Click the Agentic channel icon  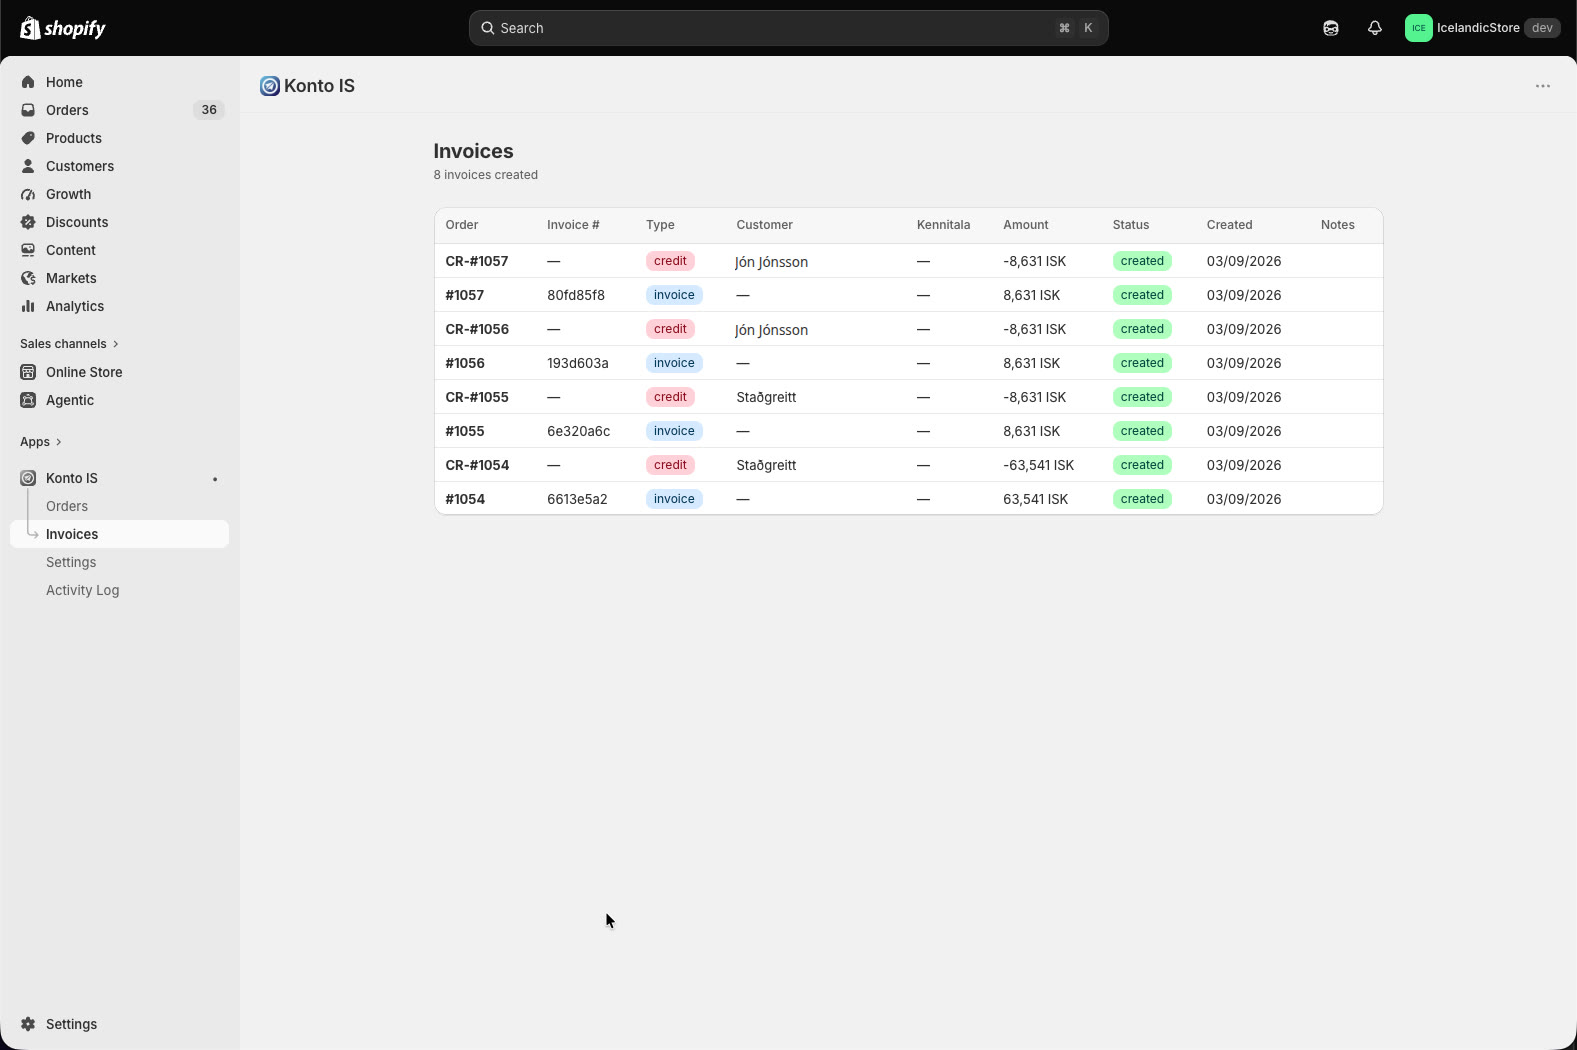coord(28,400)
